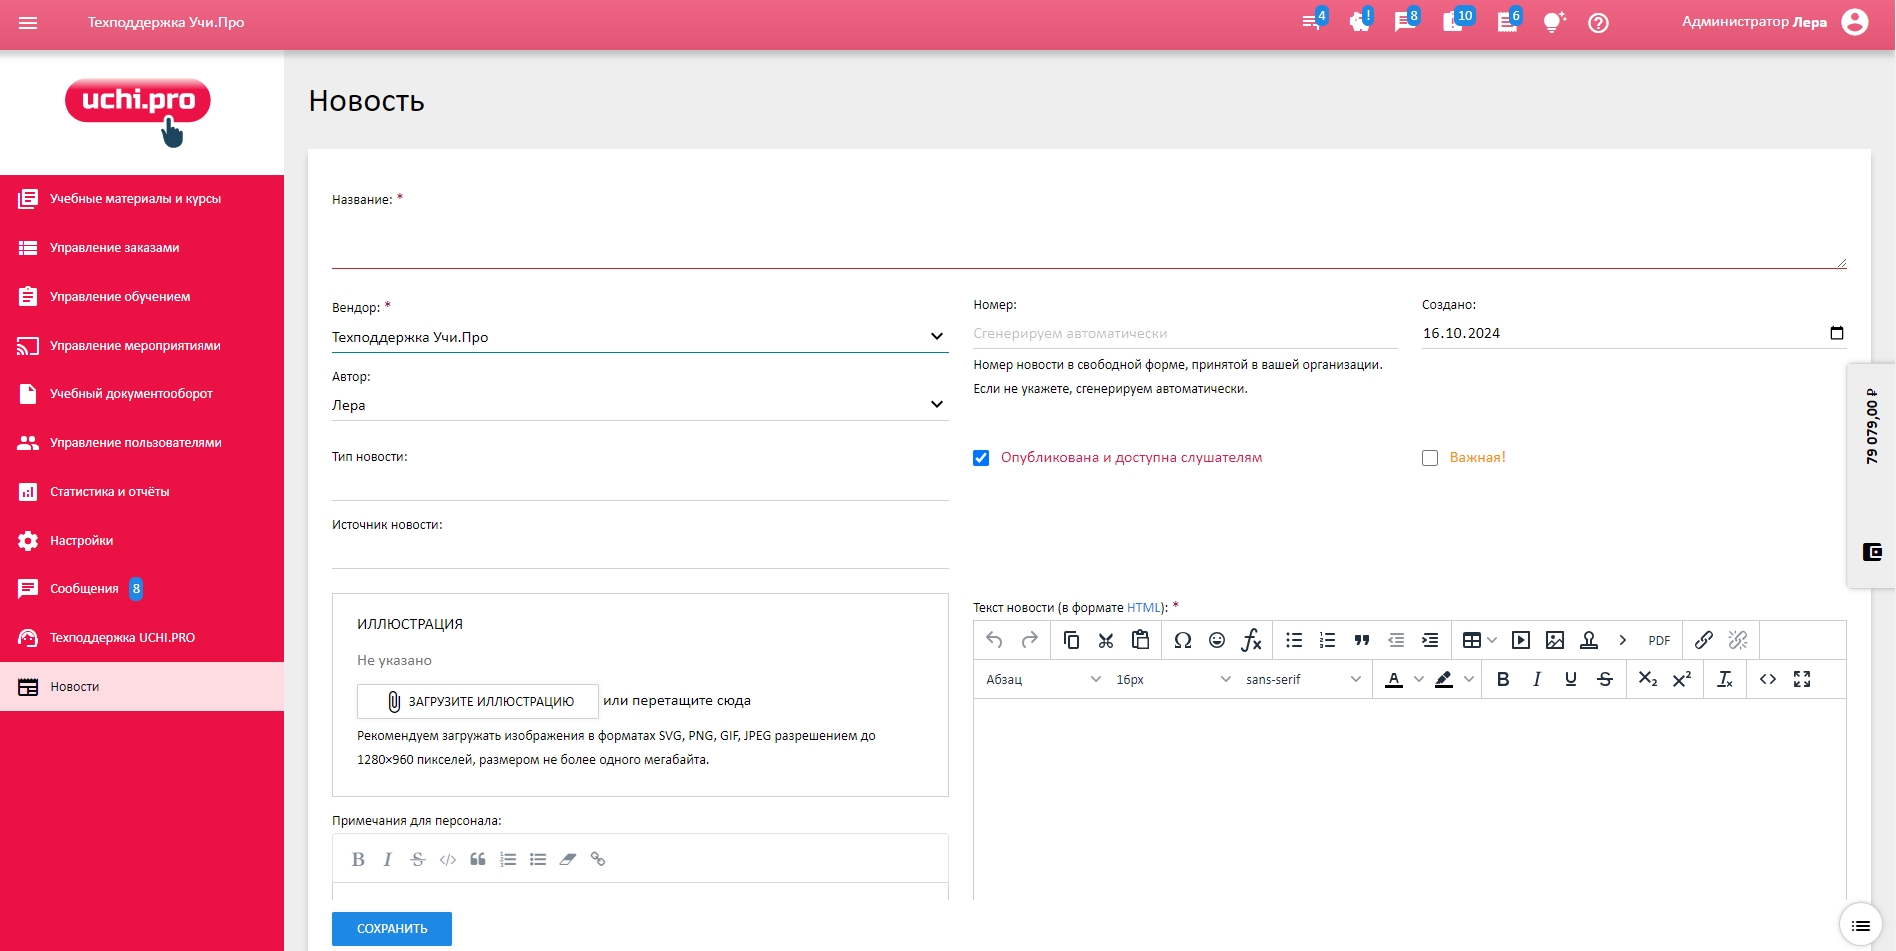Open 'Управление обучением' sidebar menu

(142, 297)
